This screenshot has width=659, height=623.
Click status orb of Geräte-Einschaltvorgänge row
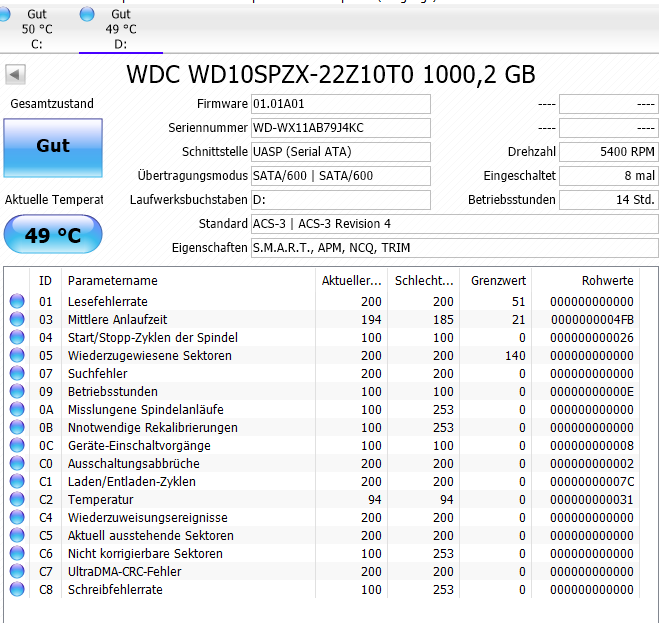click(17, 446)
